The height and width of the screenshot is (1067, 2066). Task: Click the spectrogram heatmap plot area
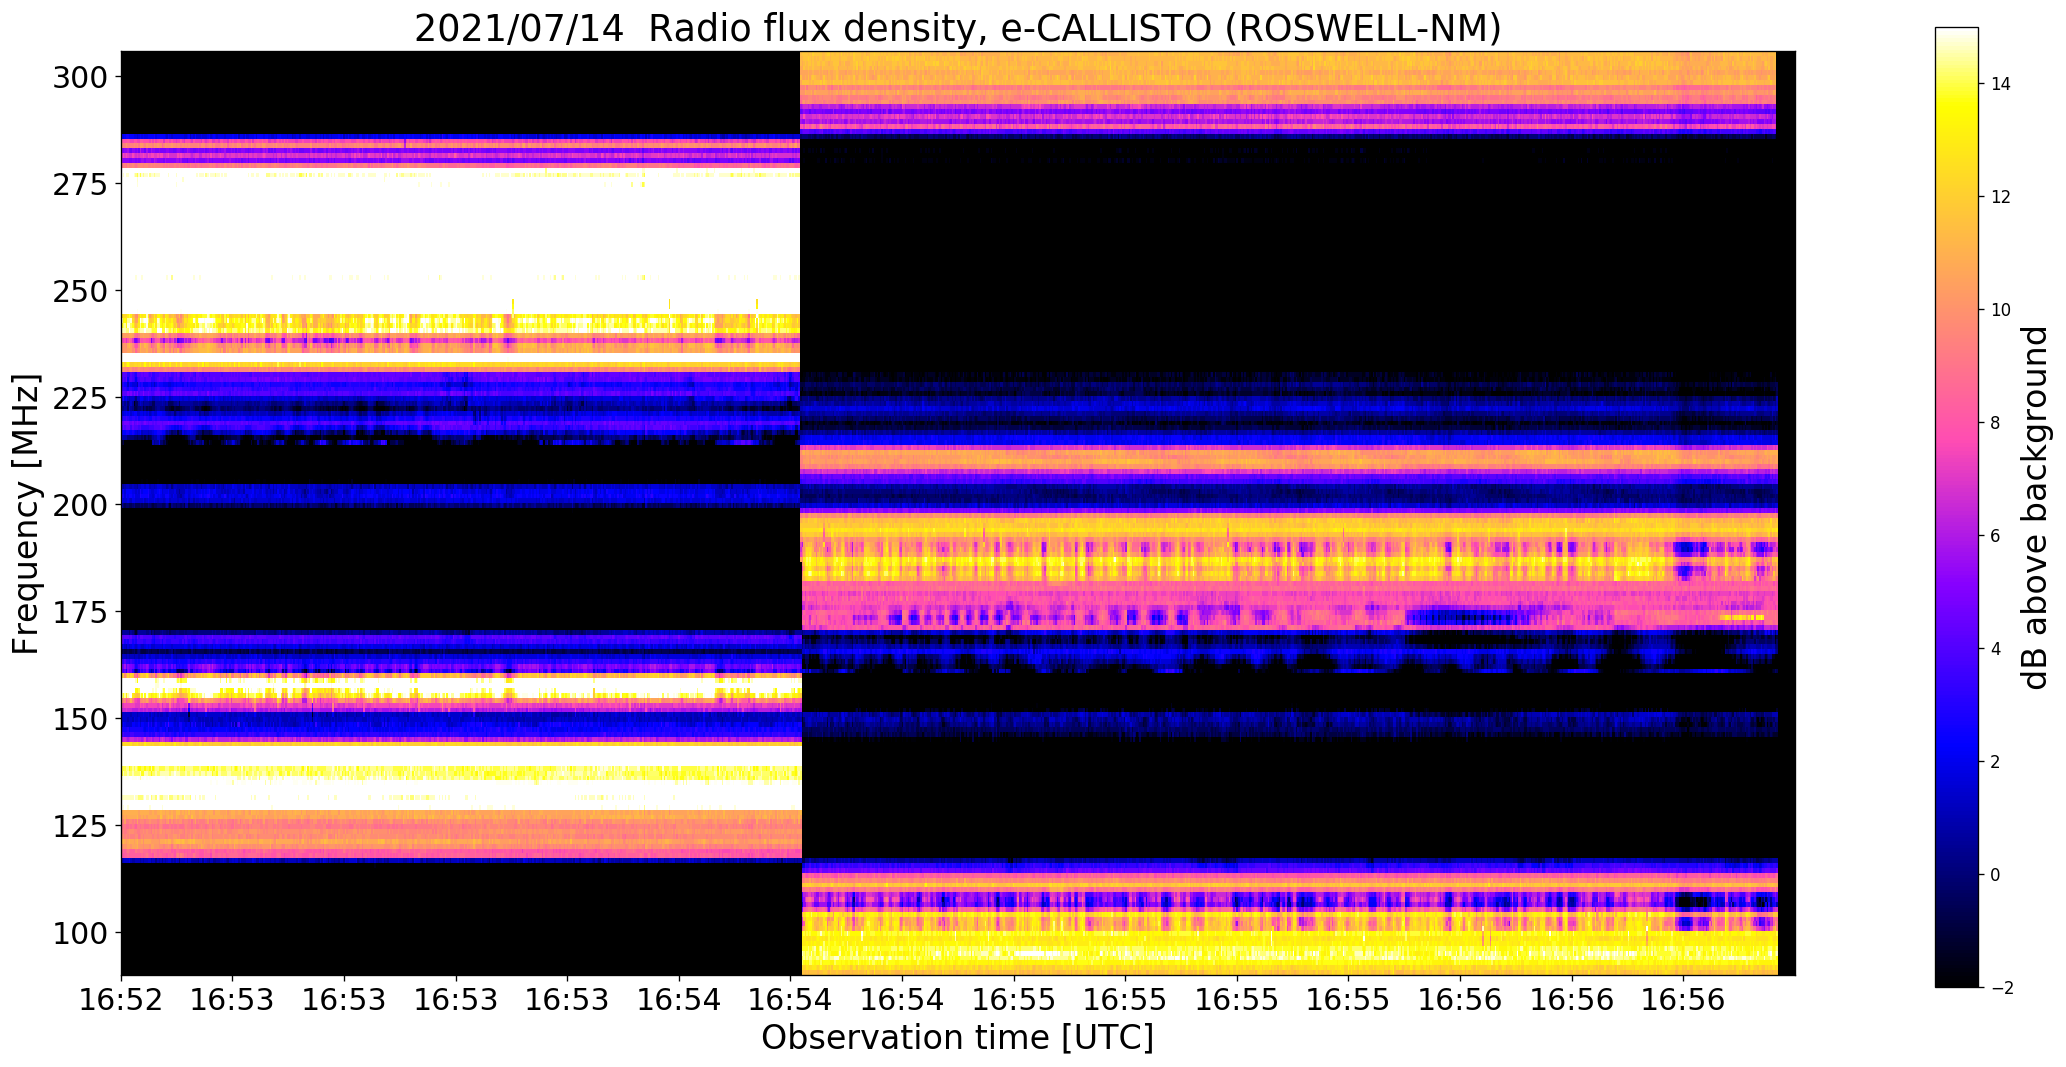pyautogui.click(x=958, y=513)
